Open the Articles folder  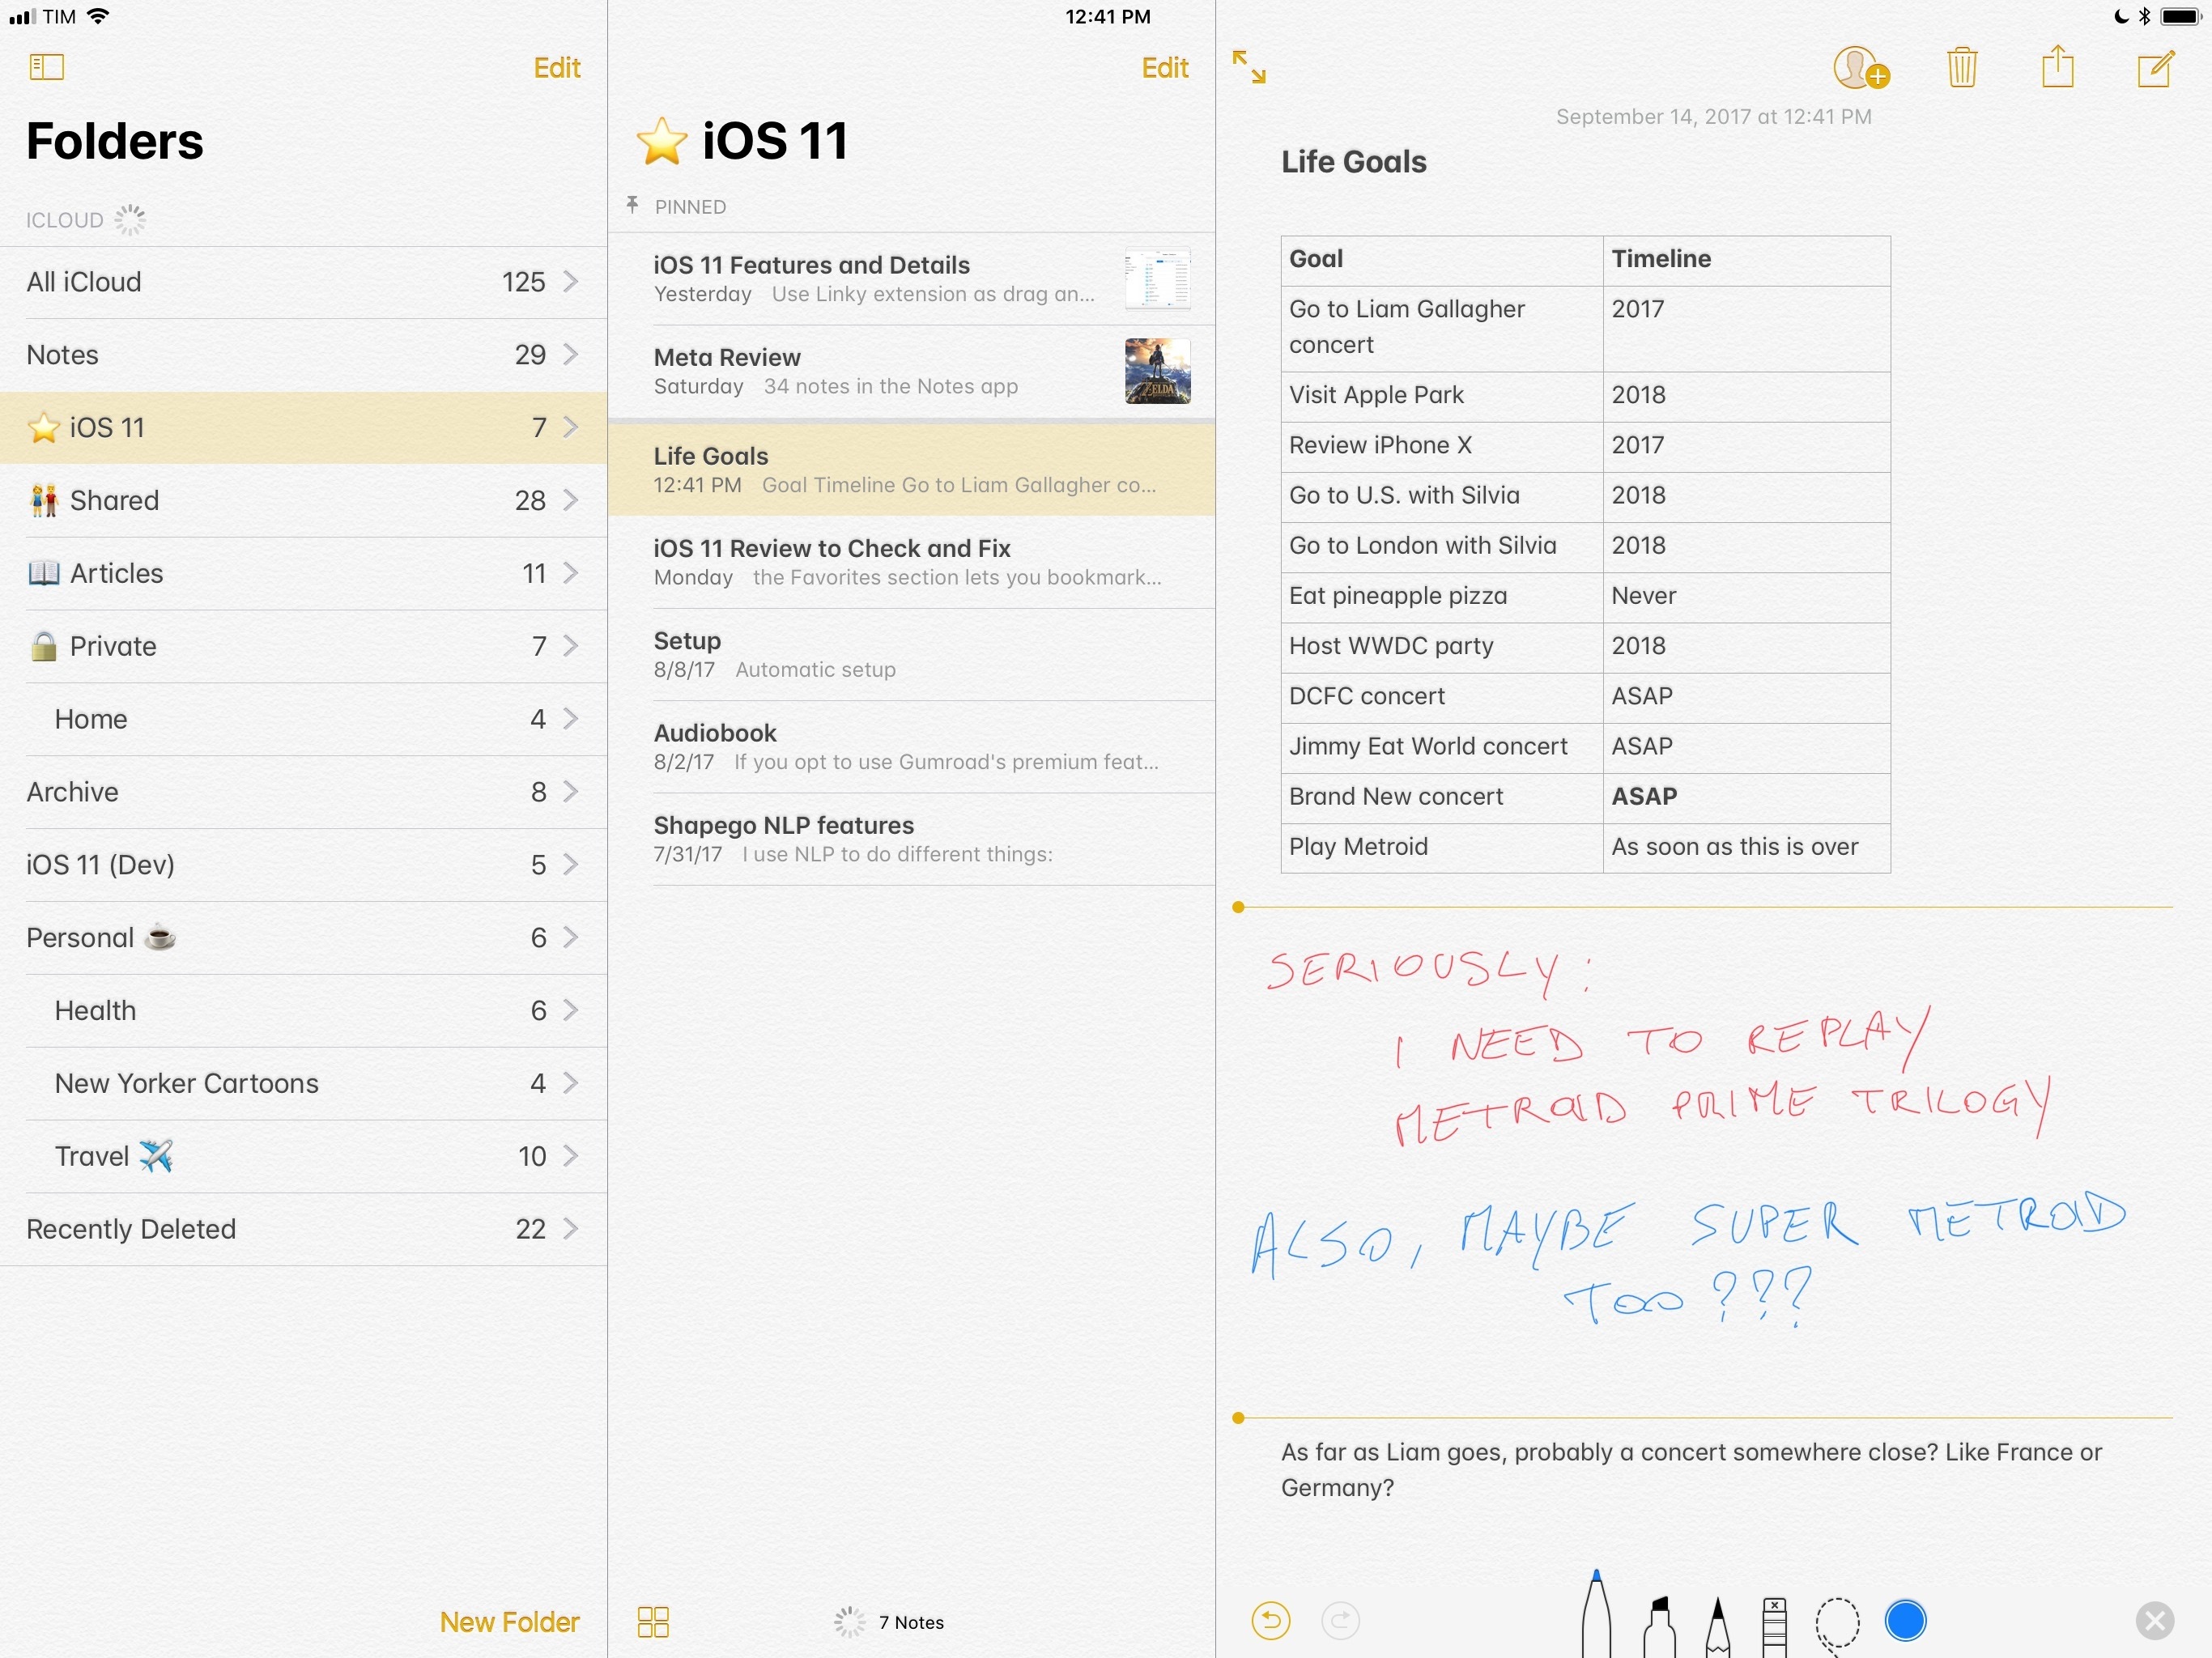click(x=303, y=573)
